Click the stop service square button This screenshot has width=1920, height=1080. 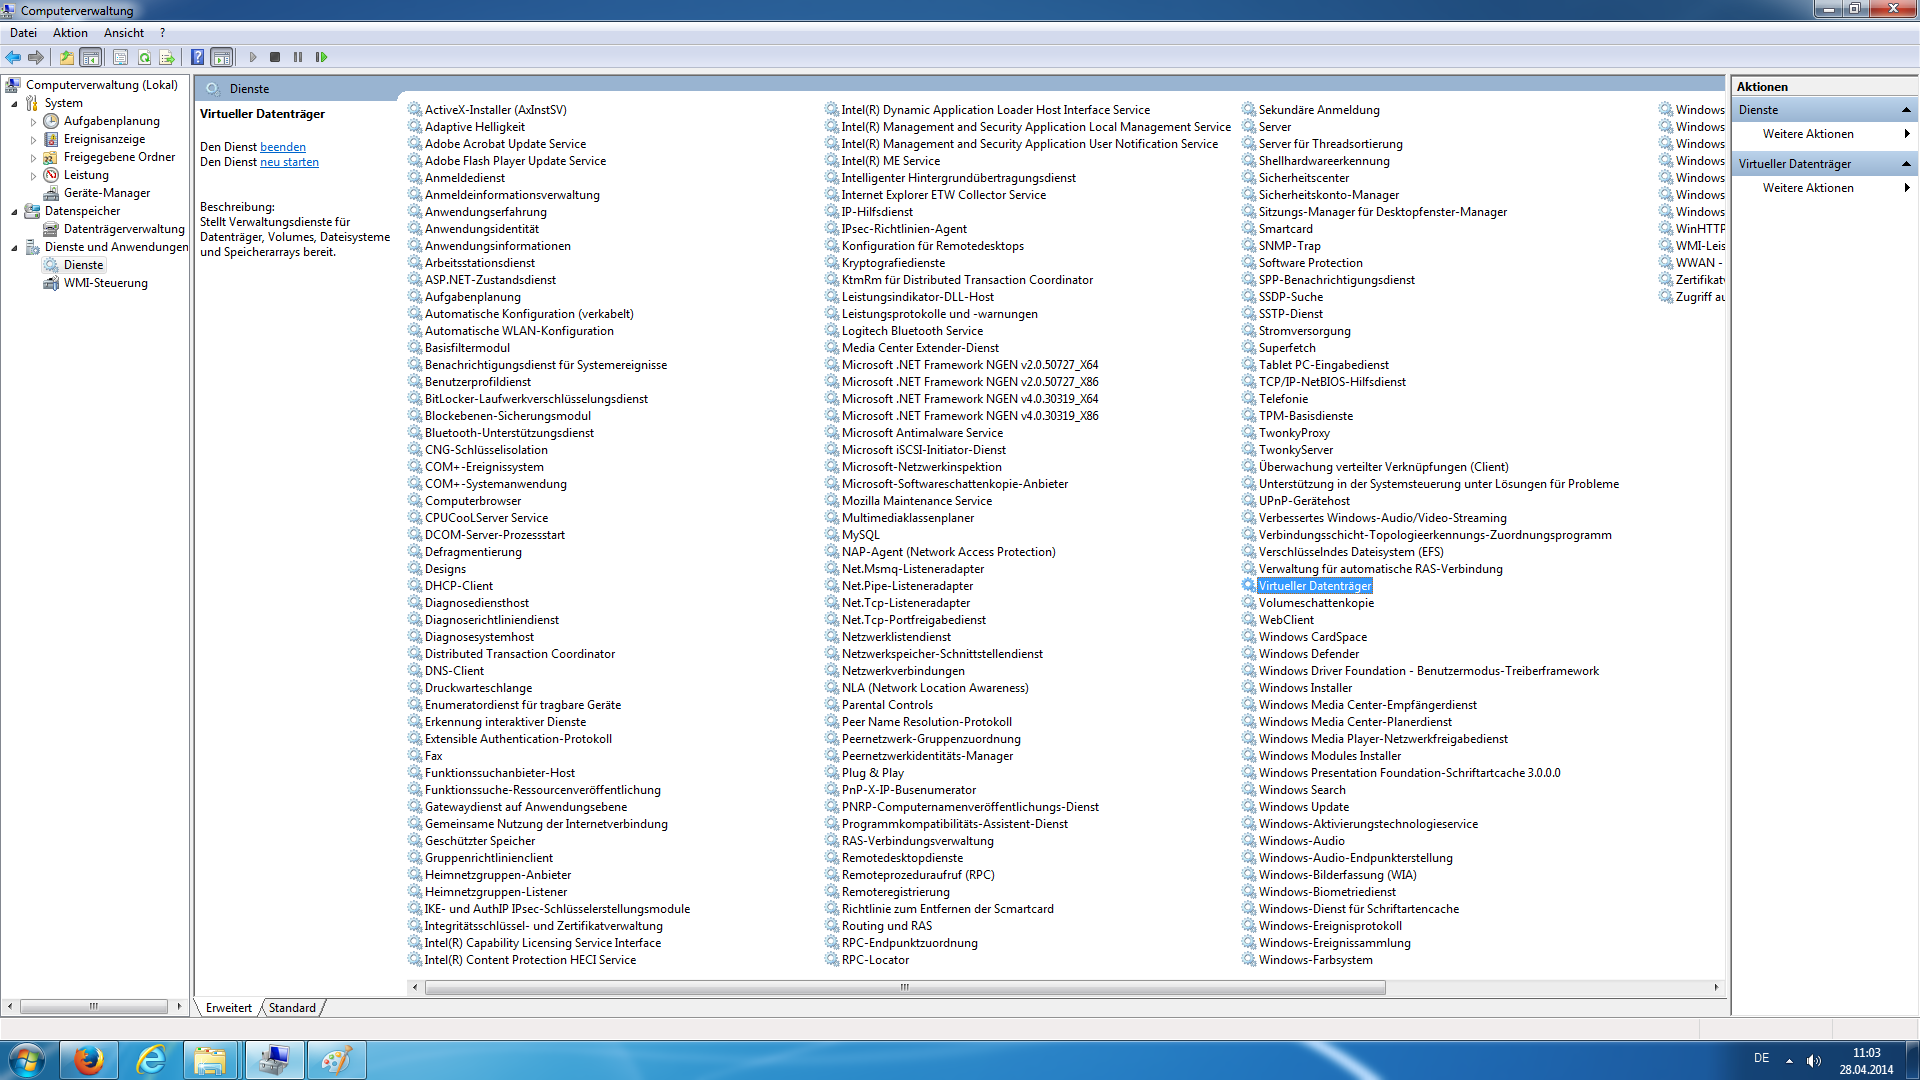coord(275,57)
